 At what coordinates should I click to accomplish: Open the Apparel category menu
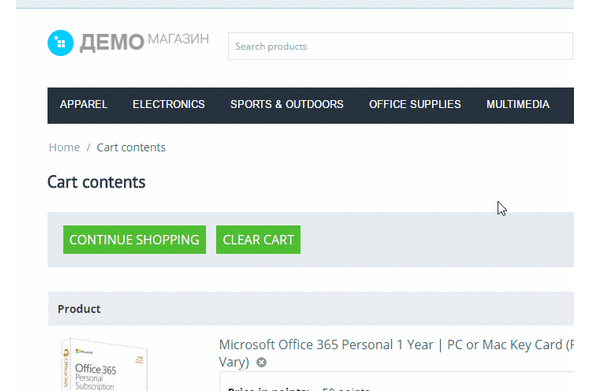click(x=84, y=104)
